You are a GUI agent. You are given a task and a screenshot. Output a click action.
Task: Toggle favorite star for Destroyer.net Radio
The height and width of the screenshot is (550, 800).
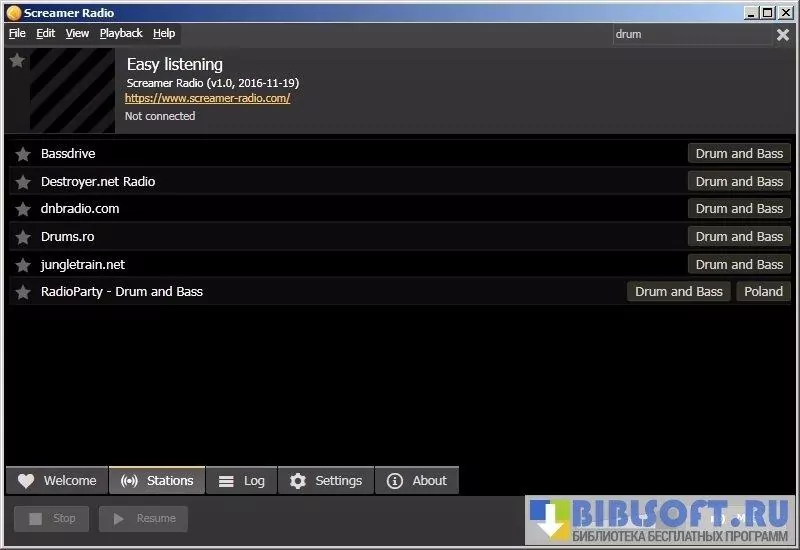coord(23,182)
